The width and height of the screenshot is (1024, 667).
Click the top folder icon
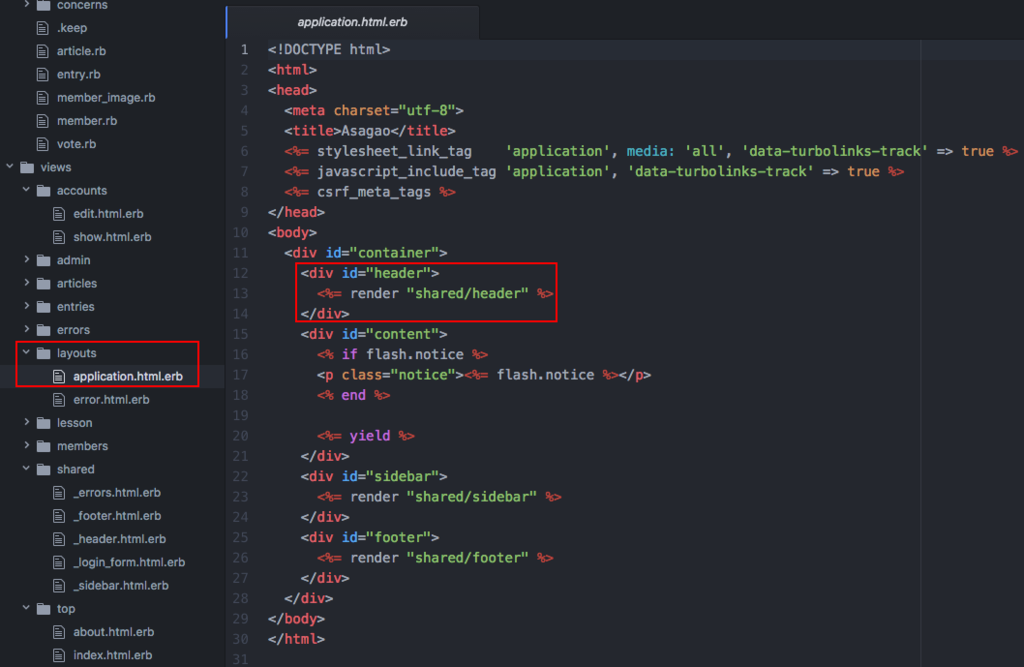pos(43,608)
